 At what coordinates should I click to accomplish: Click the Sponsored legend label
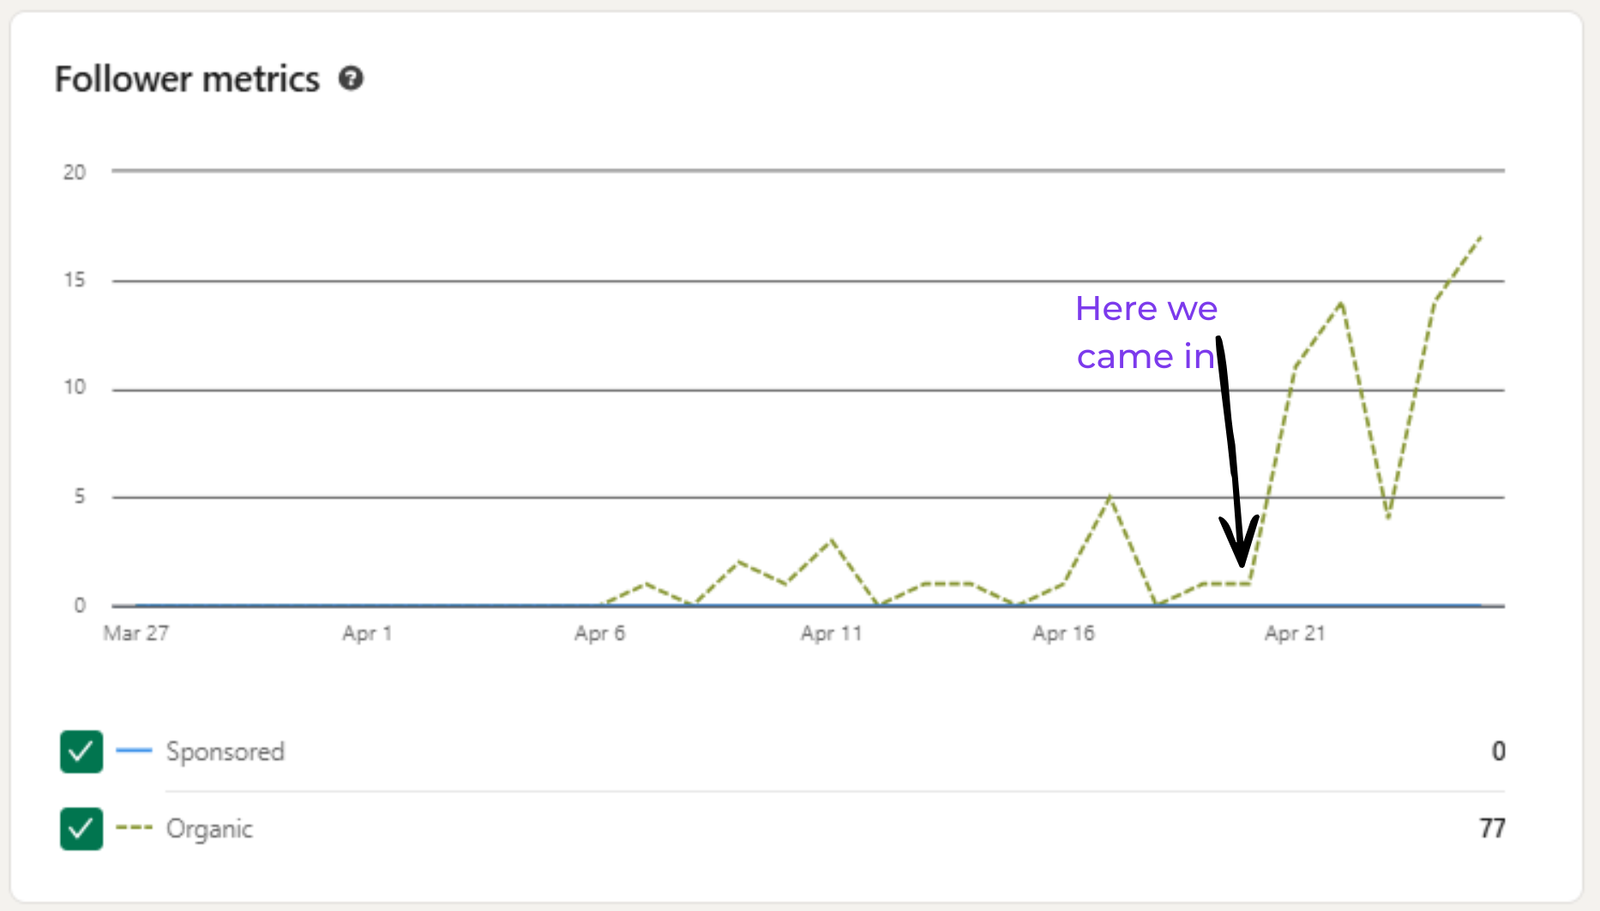[225, 751]
